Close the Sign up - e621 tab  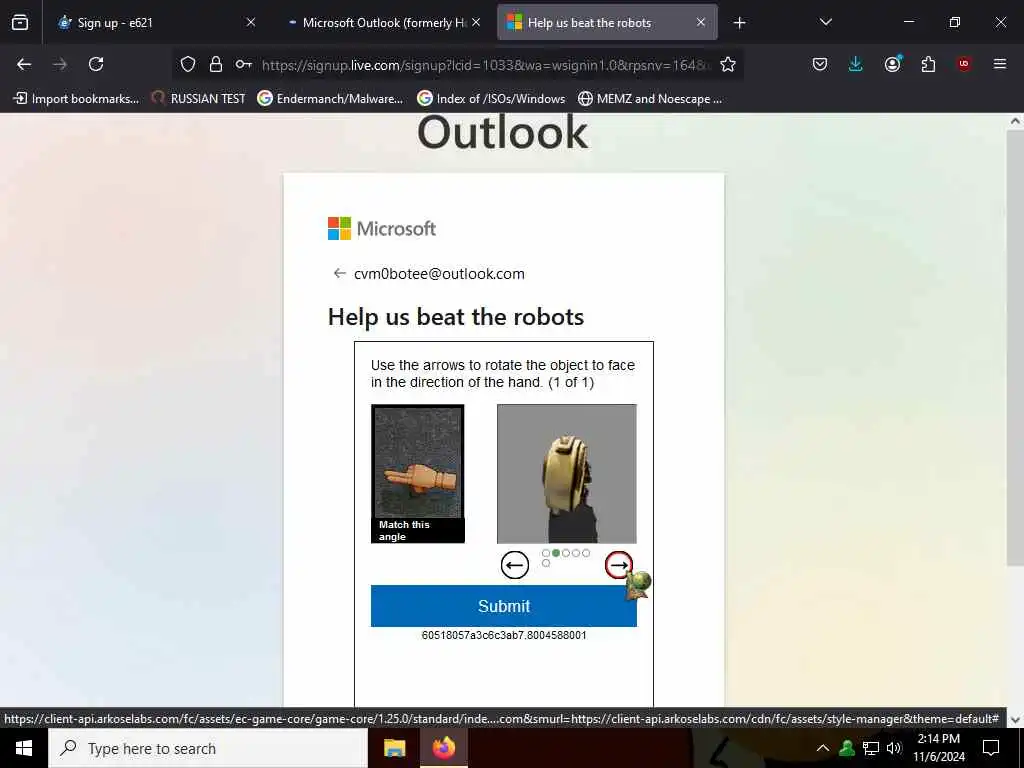coord(251,22)
